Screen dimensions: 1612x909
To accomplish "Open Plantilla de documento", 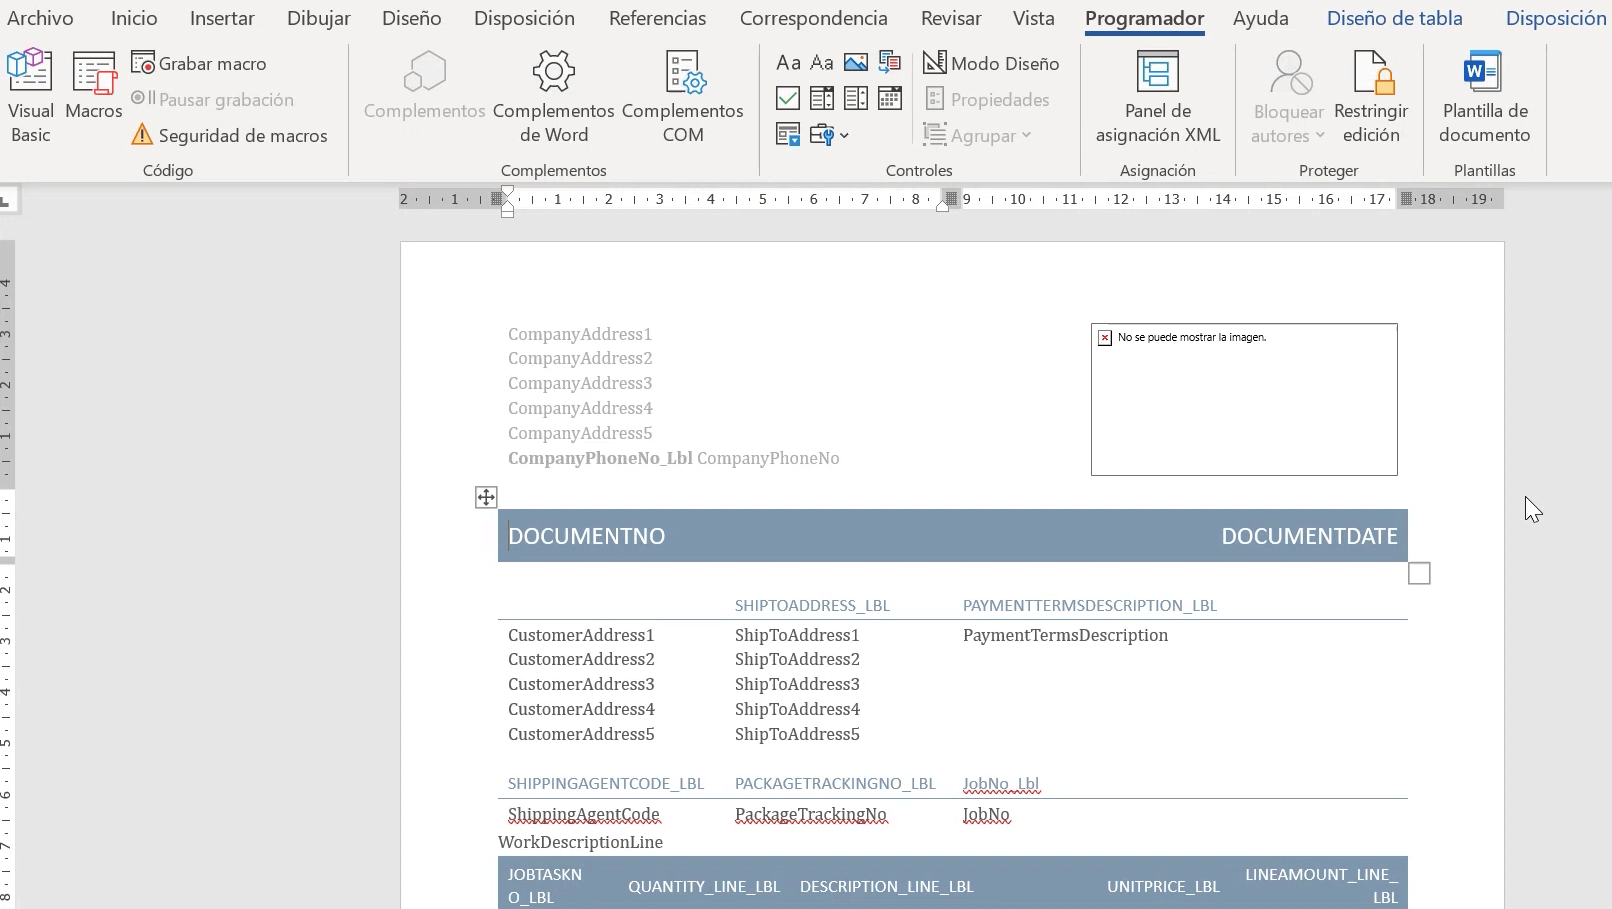I will click(1484, 96).
